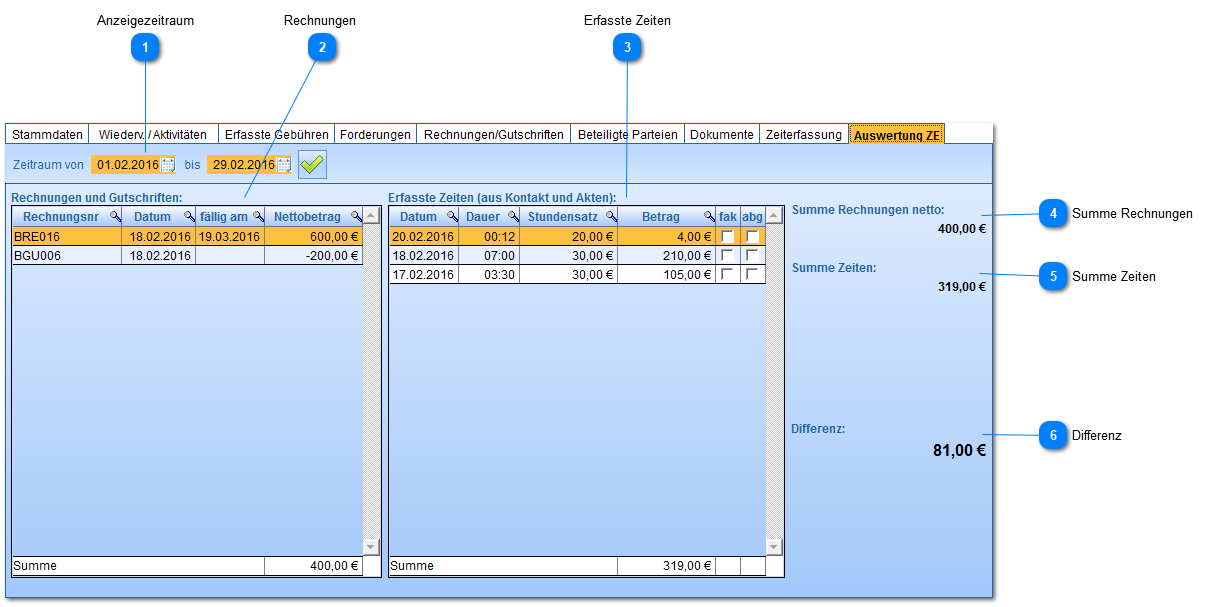Select time entry dated 20.02.2016
The width and height of the screenshot is (1209, 607).
click(x=577, y=237)
